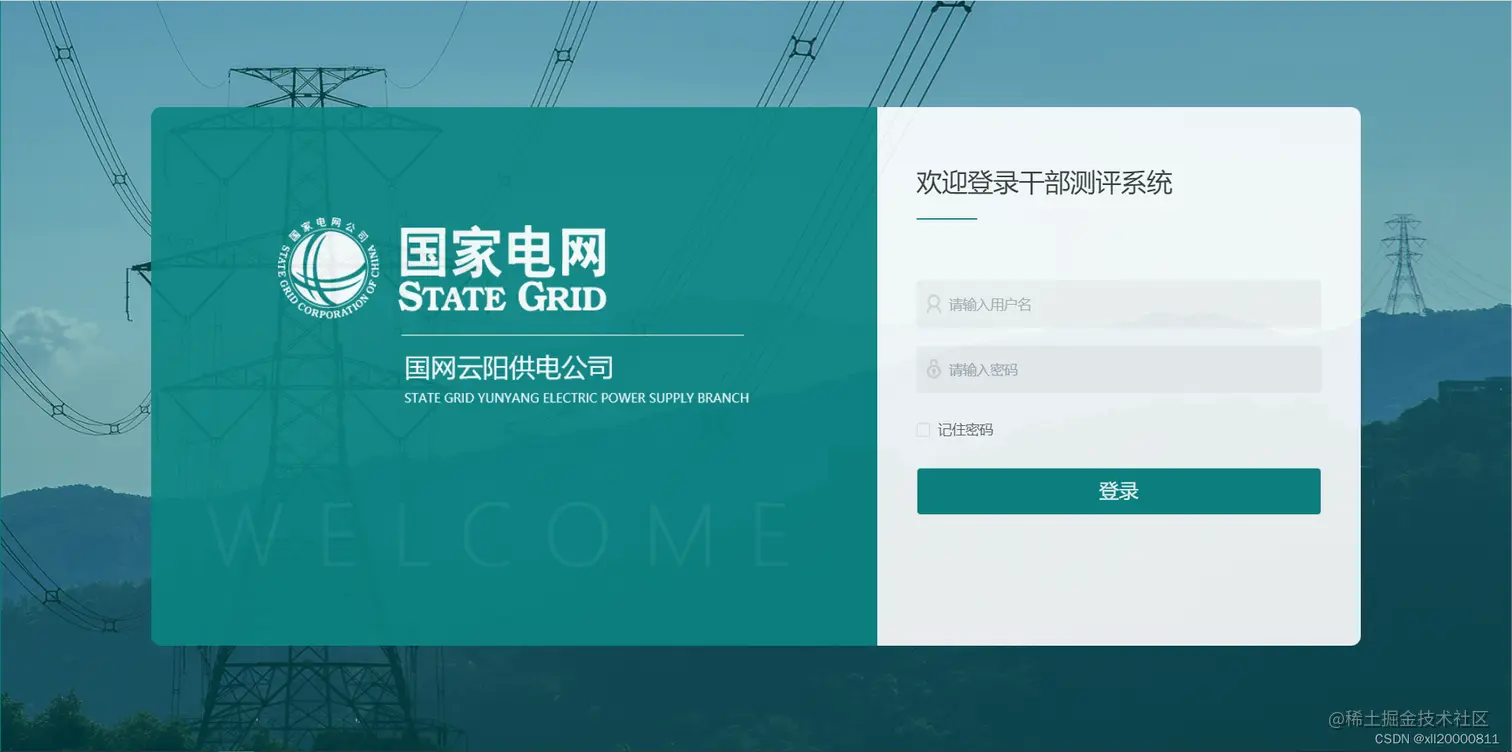Click the STATE GRID English wordmark
Viewport: 1512px width, 752px height.
pyautogui.click(x=502, y=297)
